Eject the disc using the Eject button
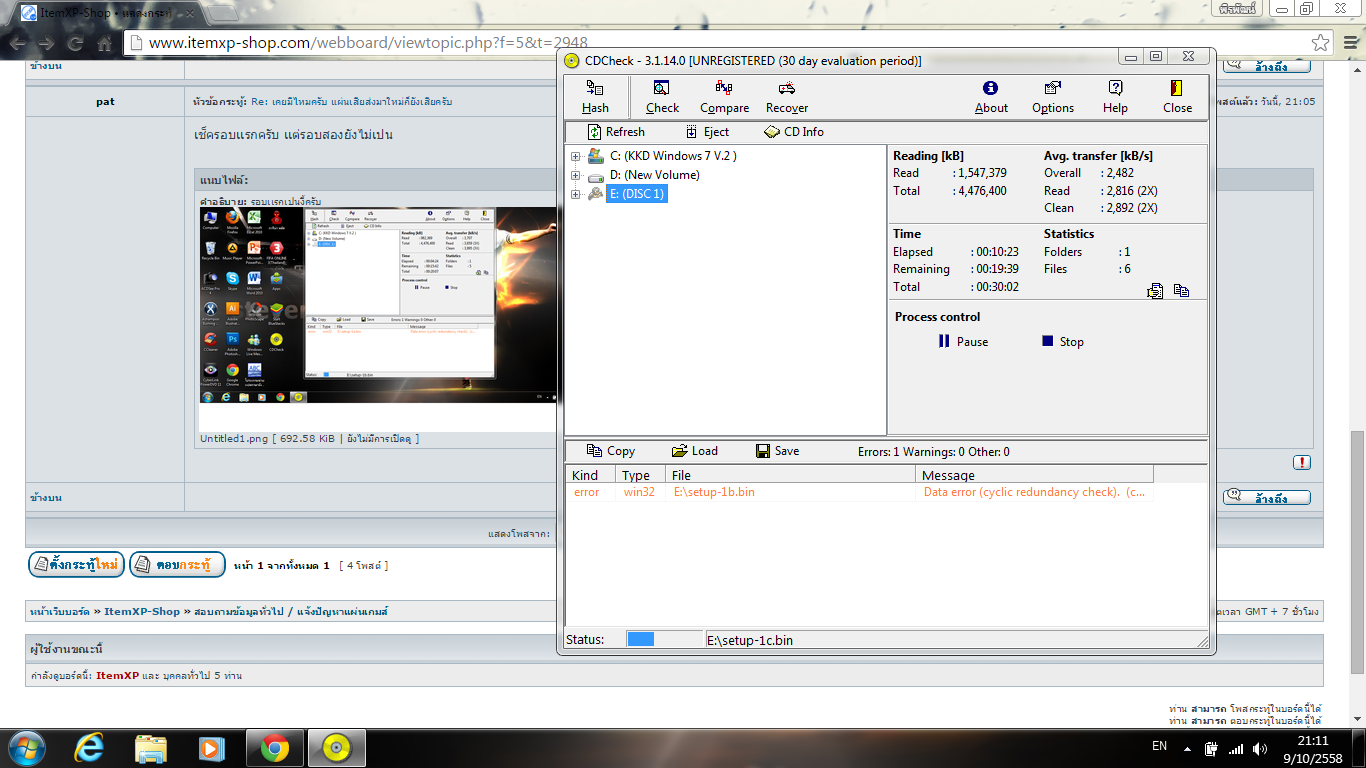Screen dimensions: 1366x768 click(707, 132)
